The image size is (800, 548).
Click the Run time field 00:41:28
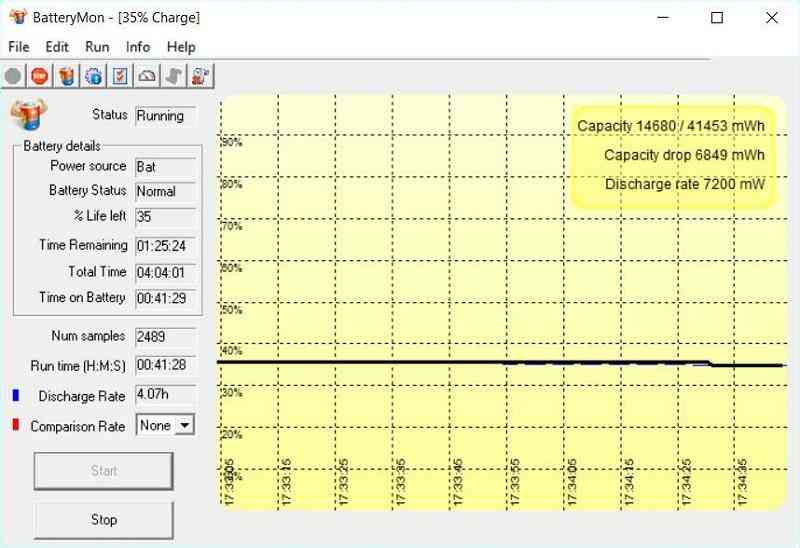pyautogui.click(x=165, y=365)
